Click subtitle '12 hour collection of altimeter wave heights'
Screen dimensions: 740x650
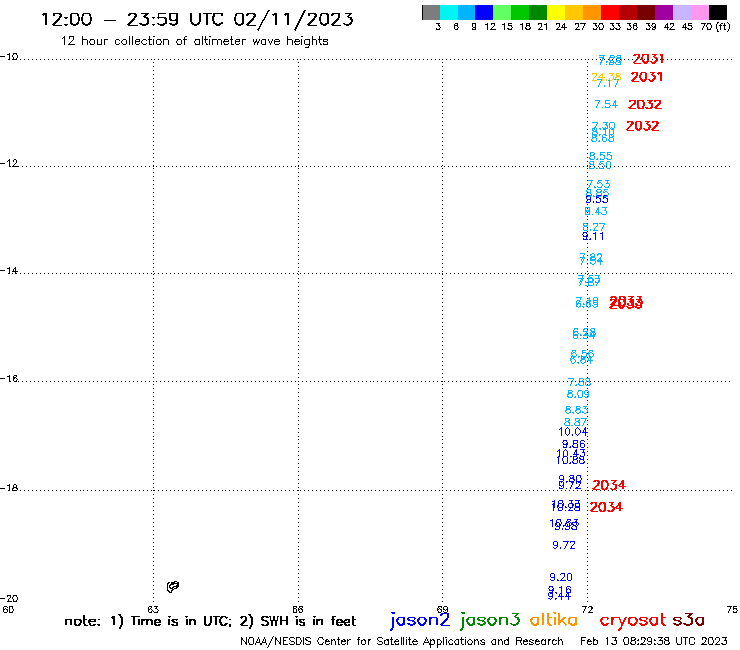[194, 41]
